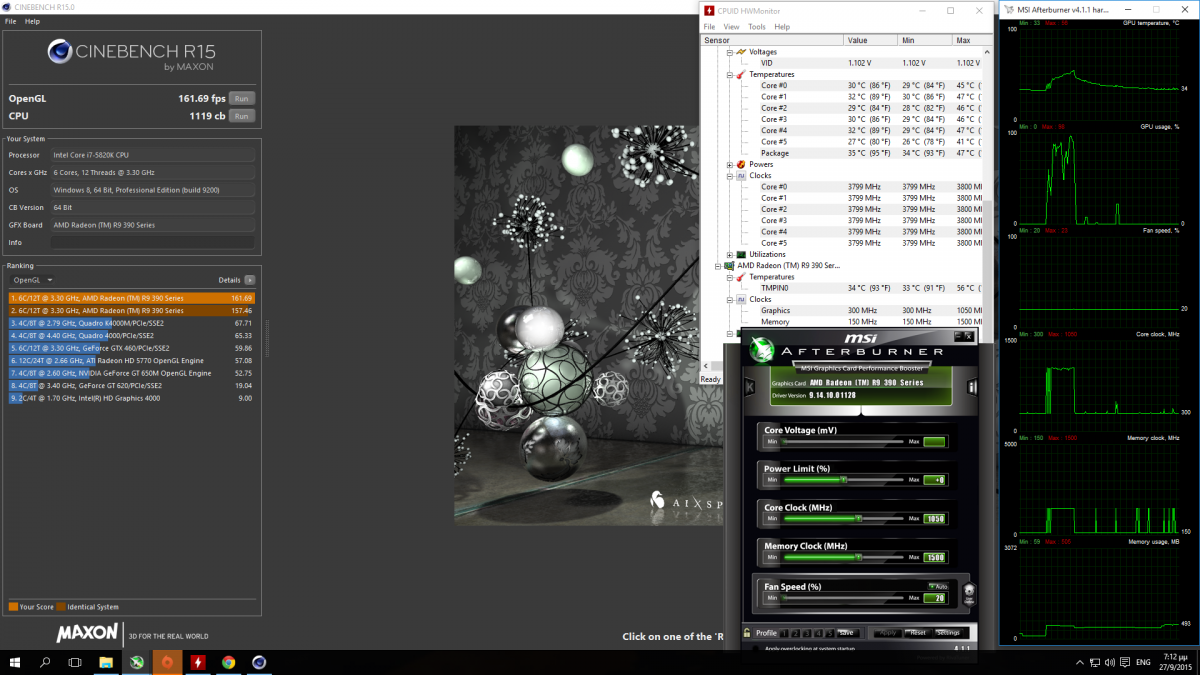1200x675 pixels.
Task: Open the Help menu in Cinebench
Action: coord(33,21)
